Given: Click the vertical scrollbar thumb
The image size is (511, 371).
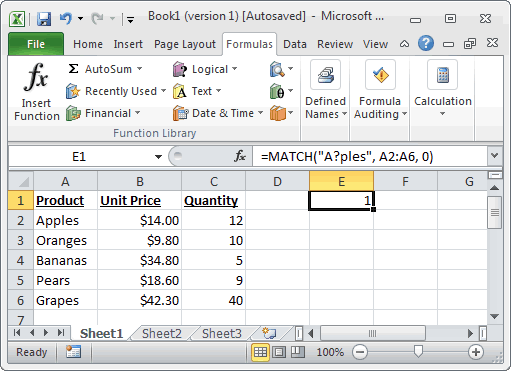Looking at the screenshot, I should [495, 212].
